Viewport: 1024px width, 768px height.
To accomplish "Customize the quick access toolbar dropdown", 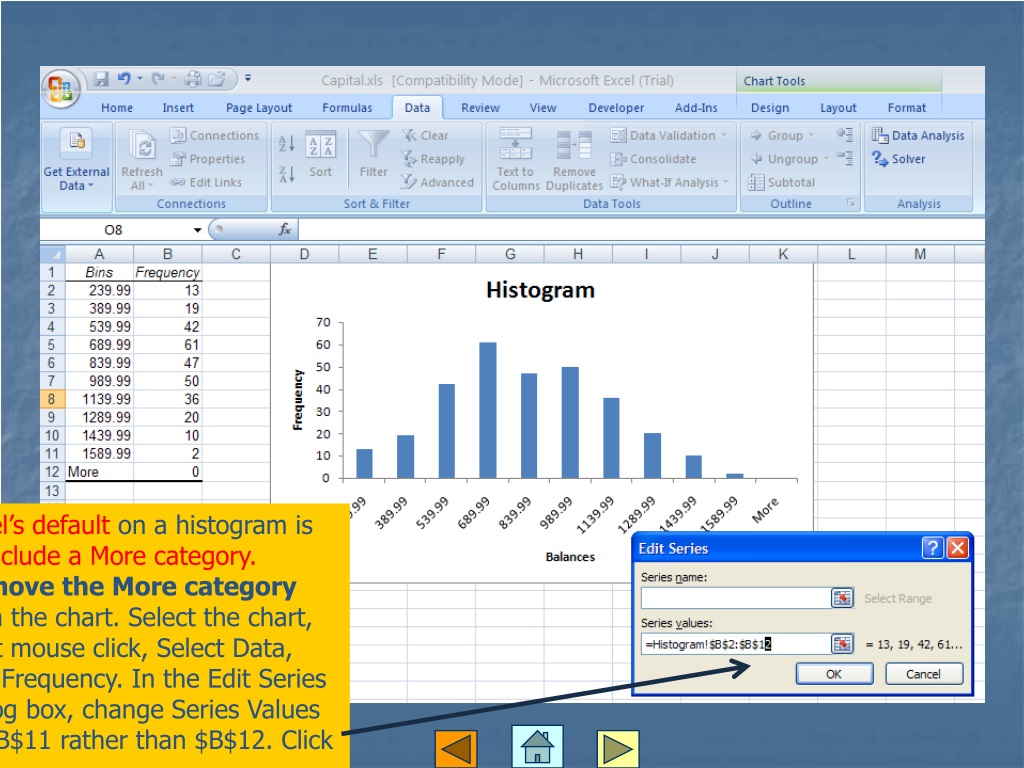I will tap(248, 78).
